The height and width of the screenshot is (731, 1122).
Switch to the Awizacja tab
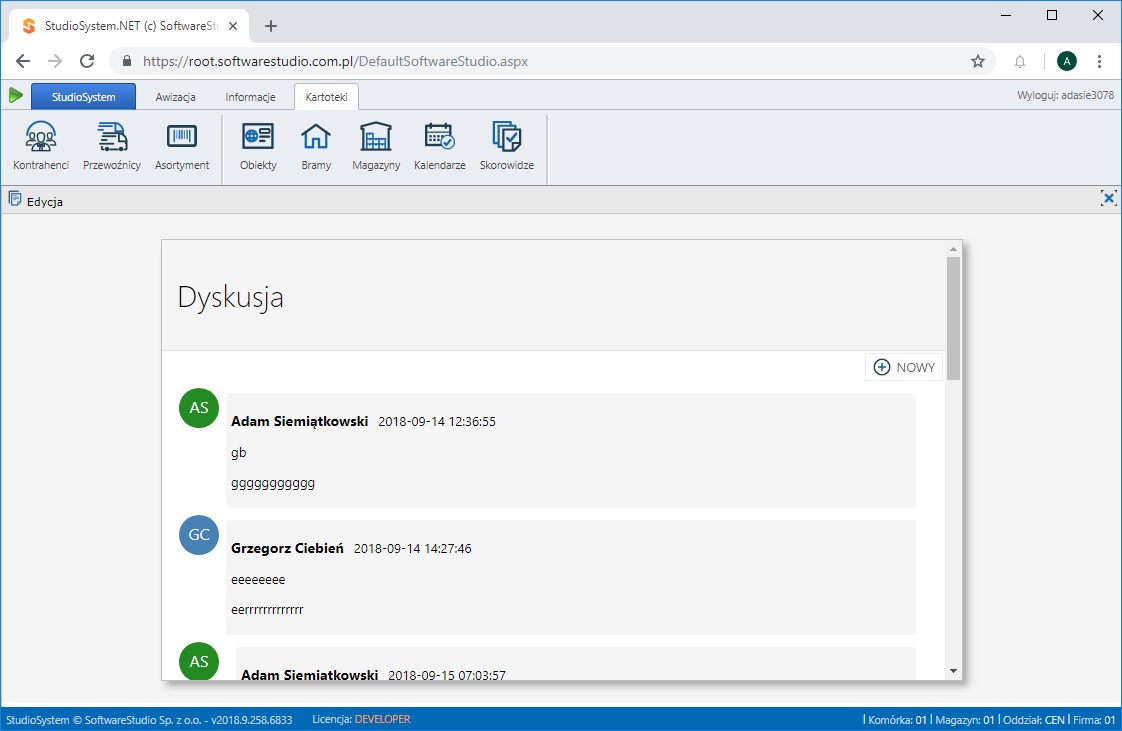tap(175, 97)
